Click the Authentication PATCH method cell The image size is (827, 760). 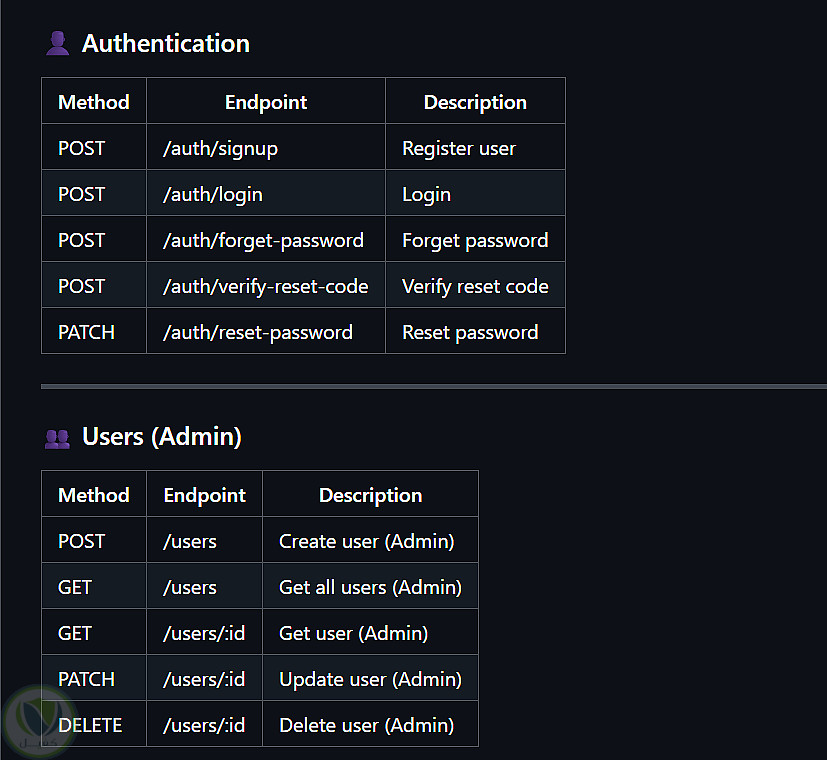[87, 332]
